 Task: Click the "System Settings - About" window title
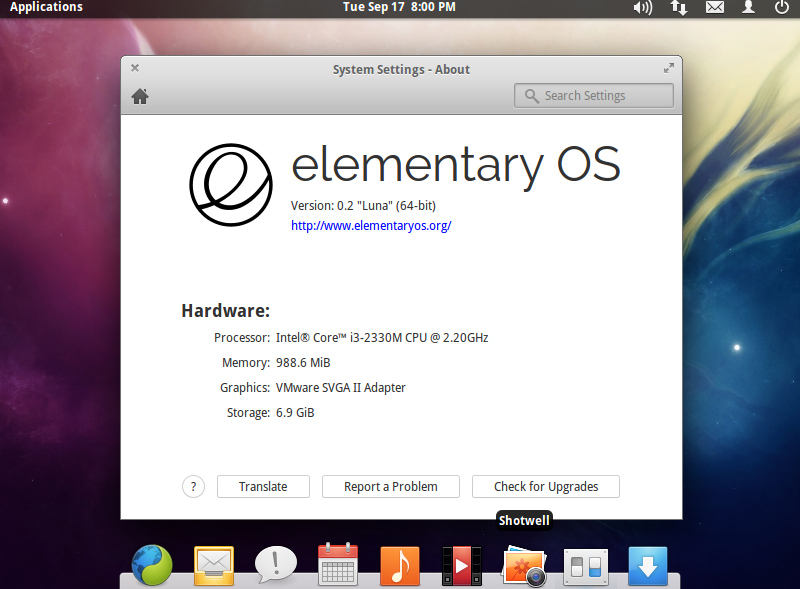[402, 69]
